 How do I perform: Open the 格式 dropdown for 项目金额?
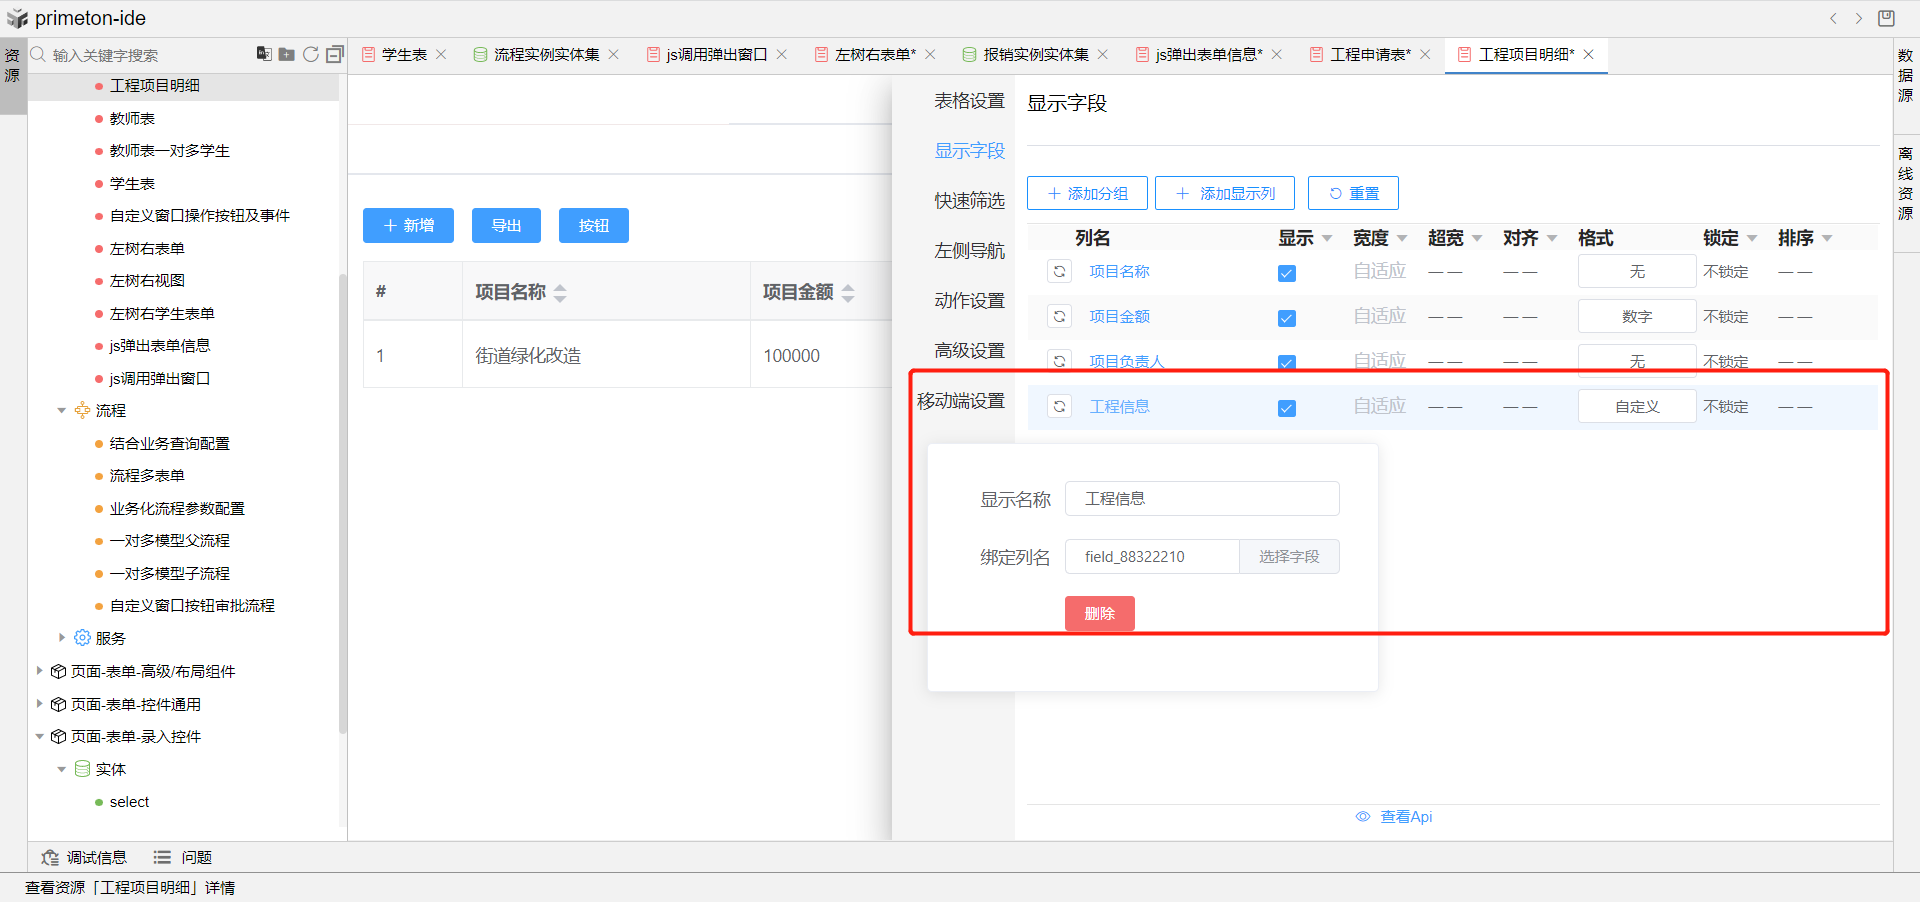pyautogui.click(x=1636, y=317)
